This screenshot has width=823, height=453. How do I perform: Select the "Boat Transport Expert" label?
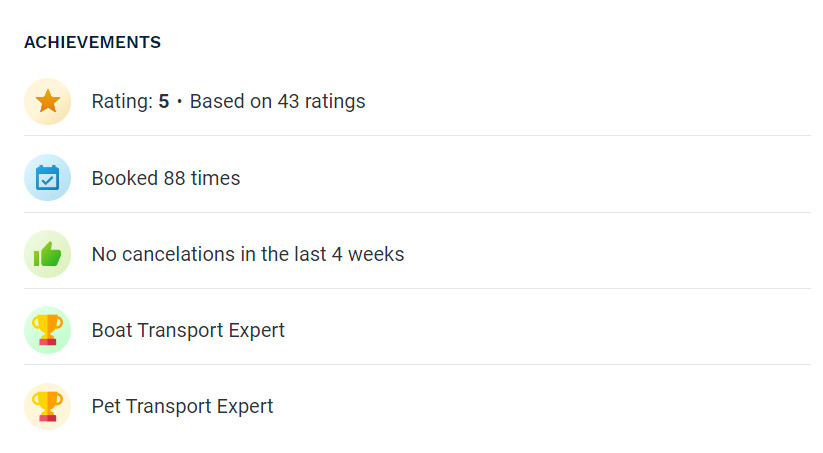188,330
